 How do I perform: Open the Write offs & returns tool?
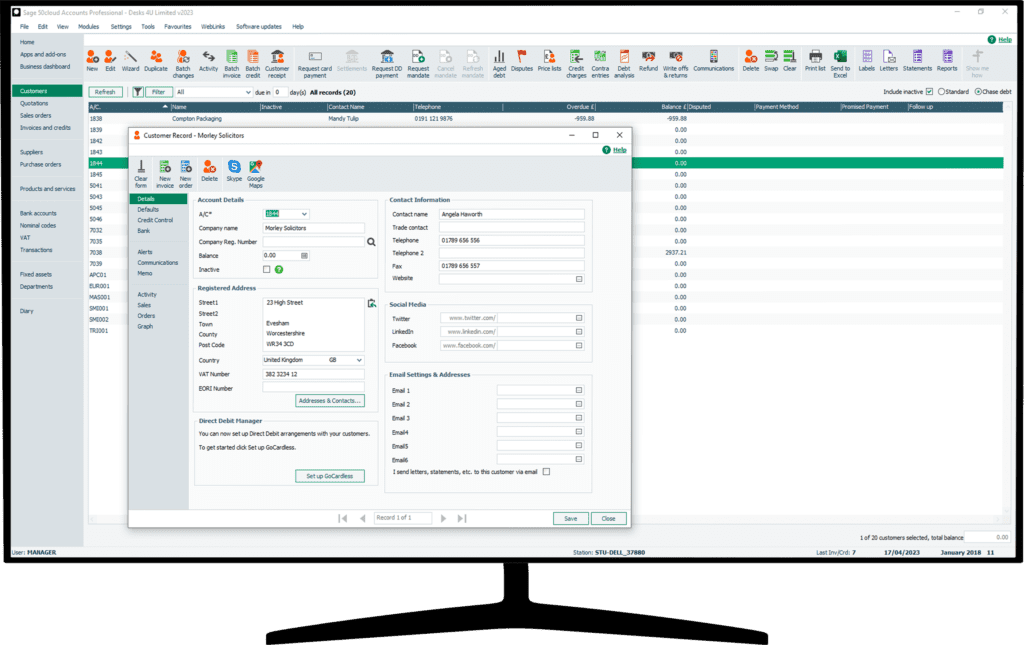tap(675, 57)
